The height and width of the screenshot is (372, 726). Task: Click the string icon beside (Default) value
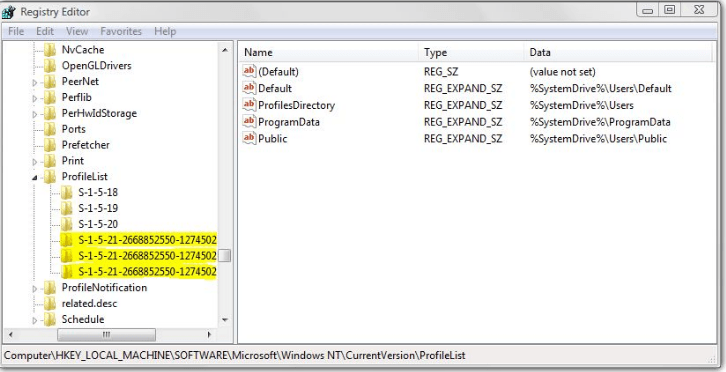point(249,71)
